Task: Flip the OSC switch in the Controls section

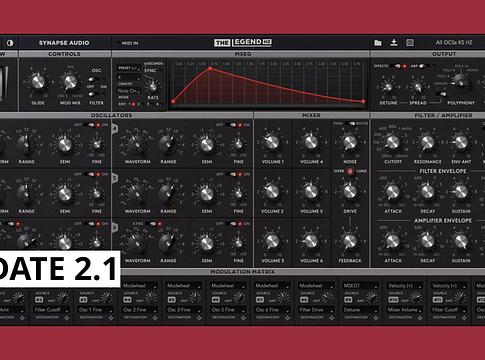Action: 94,79
